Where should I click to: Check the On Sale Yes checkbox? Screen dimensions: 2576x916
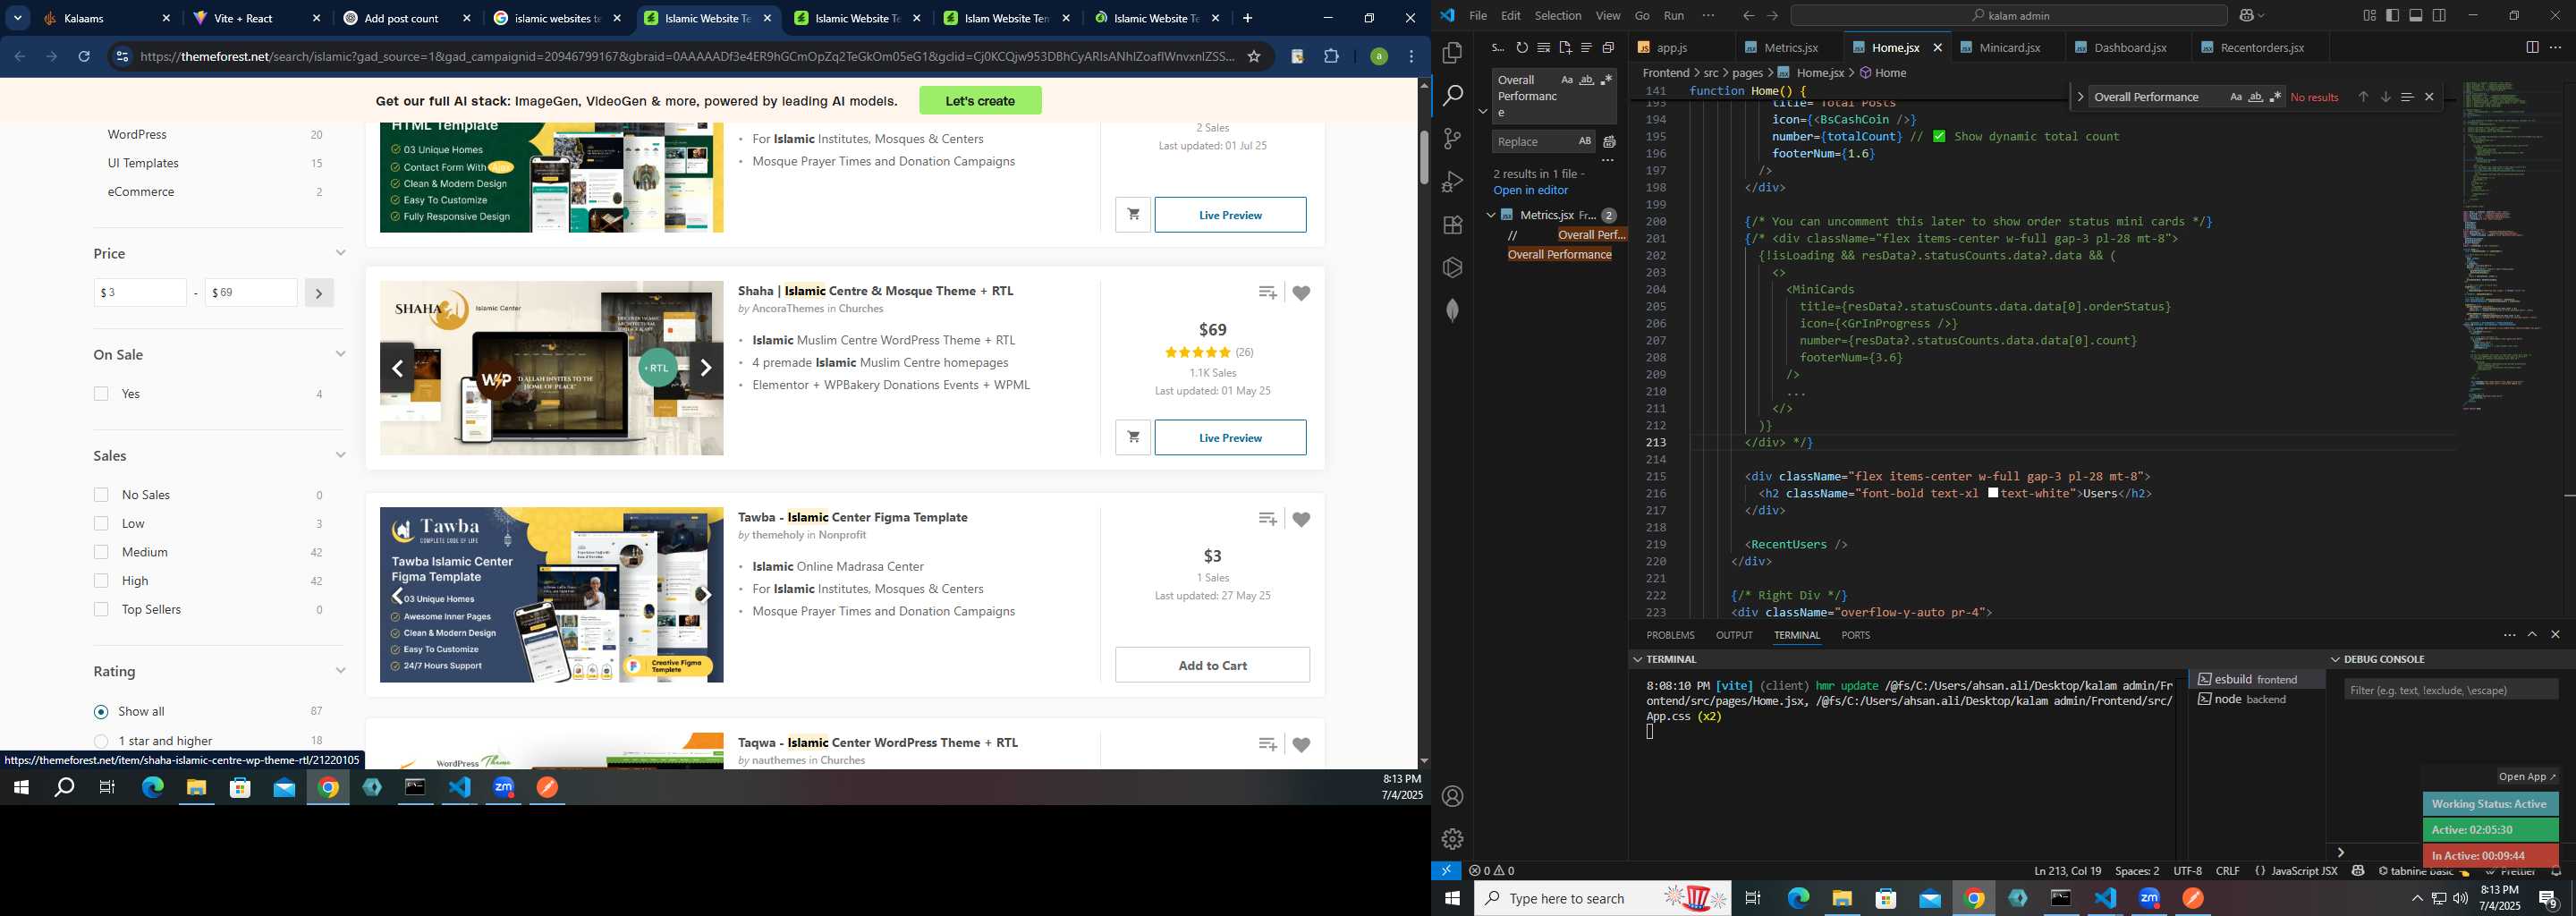pyautogui.click(x=101, y=394)
